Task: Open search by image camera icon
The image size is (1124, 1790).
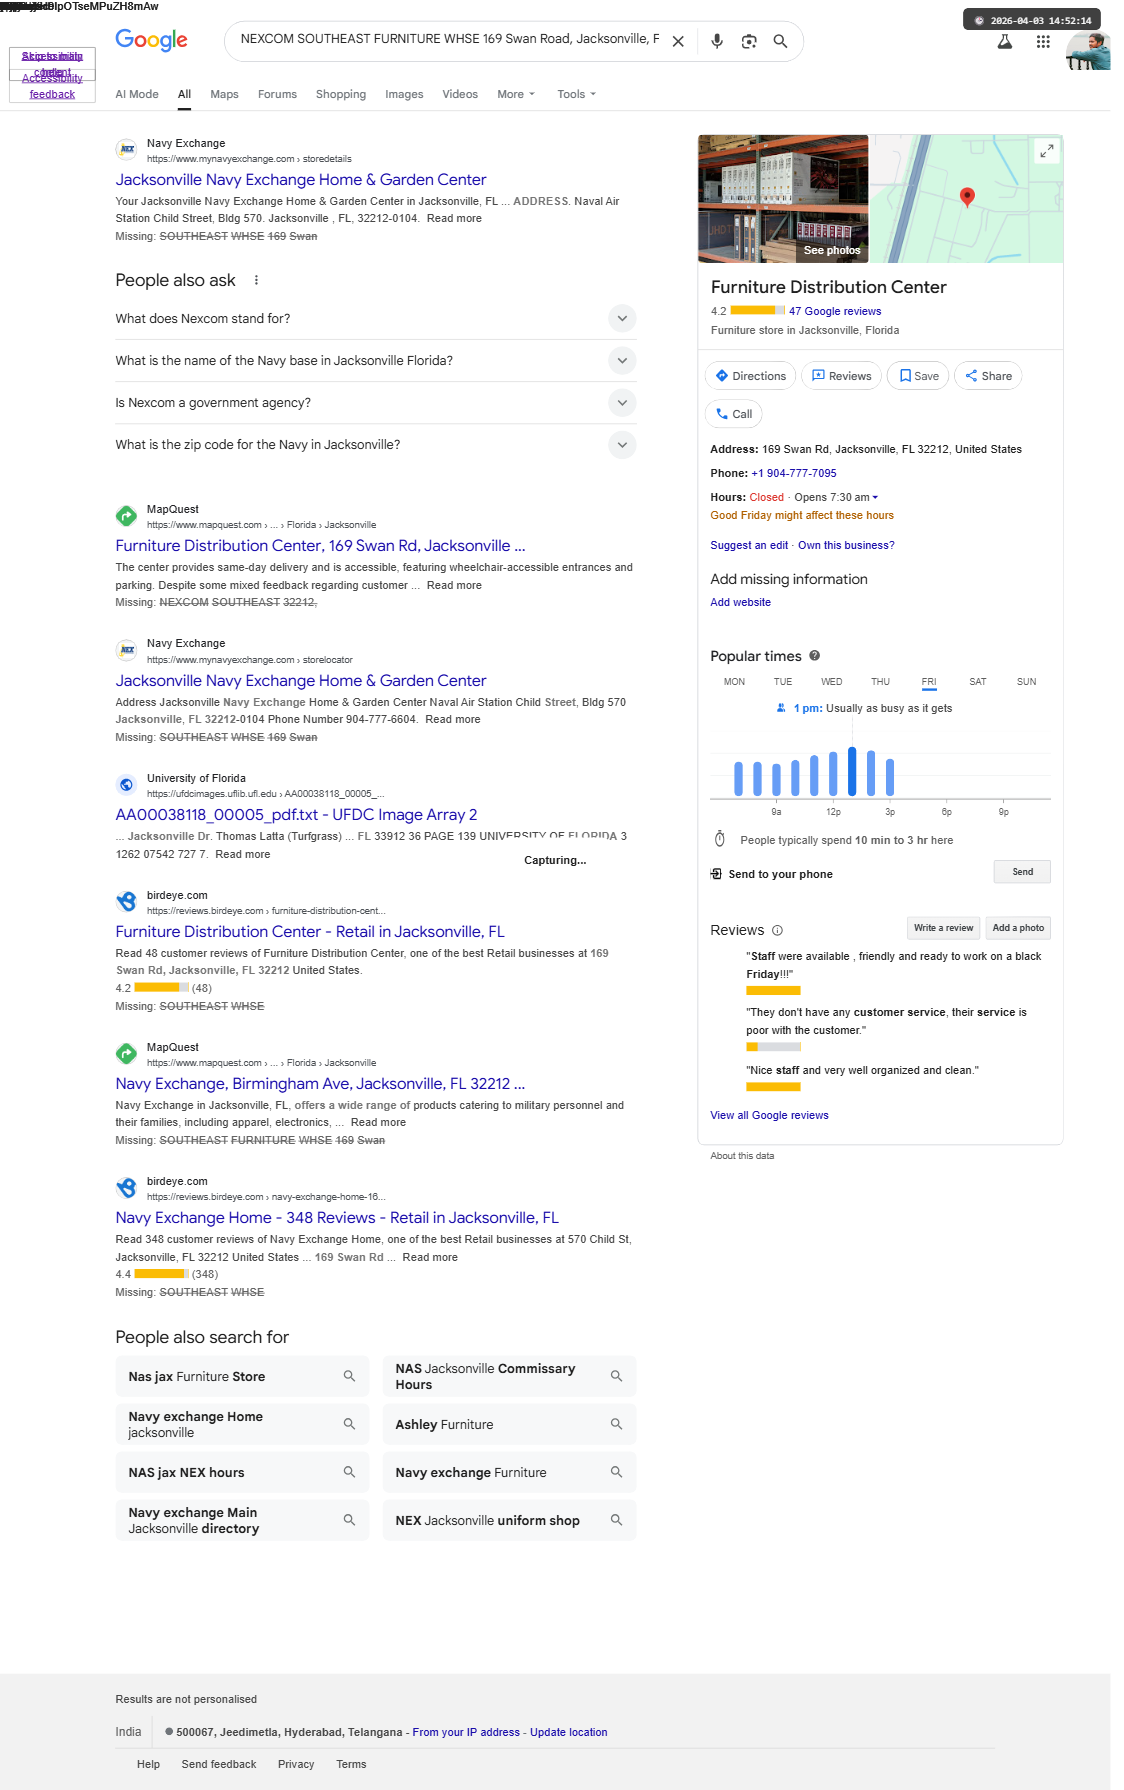Action: coord(749,41)
